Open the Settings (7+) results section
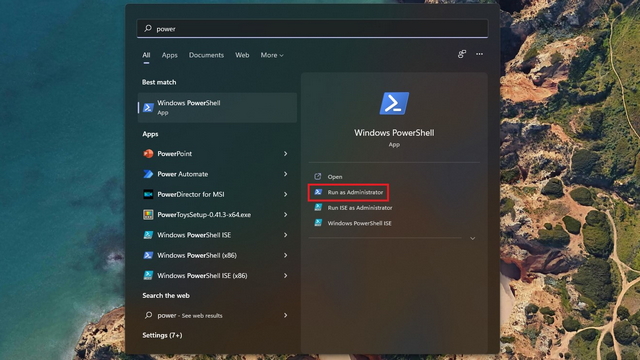This screenshot has height=360, width=640. [162, 335]
